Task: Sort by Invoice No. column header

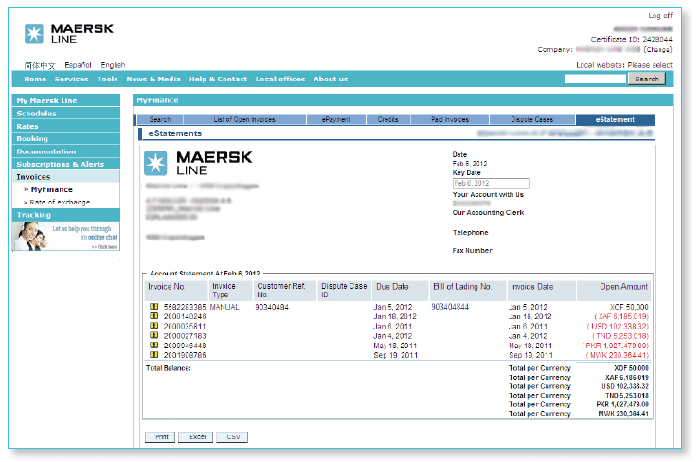Action: (176, 291)
